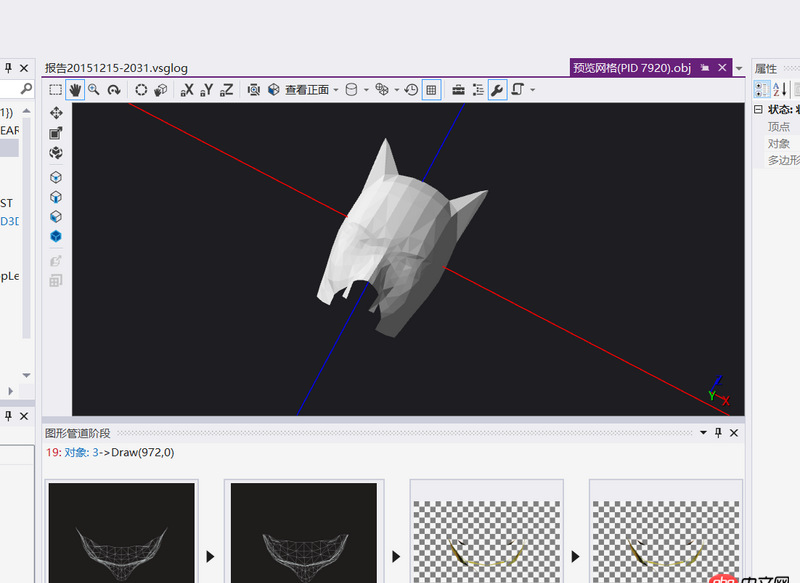Screen dimensions: 800x583
Task: Open the cylinder shape dropdown arrow
Action: (366, 90)
